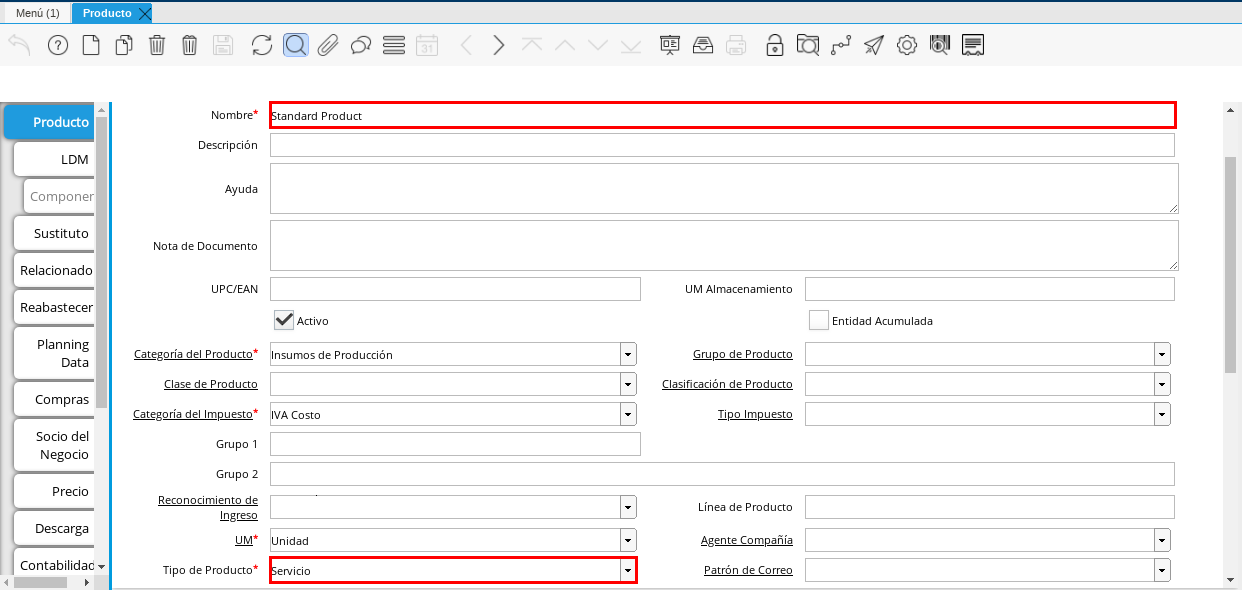Select the Planning Data side tab
The width and height of the screenshot is (1242, 590).
click(54, 353)
